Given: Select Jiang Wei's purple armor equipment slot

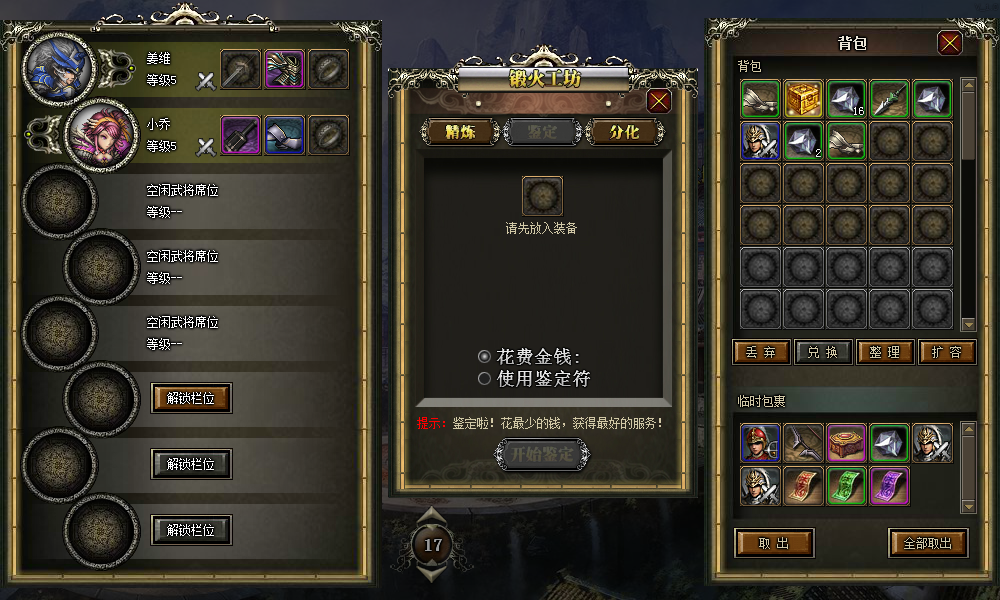Looking at the screenshot, I should tap(284, 69).
